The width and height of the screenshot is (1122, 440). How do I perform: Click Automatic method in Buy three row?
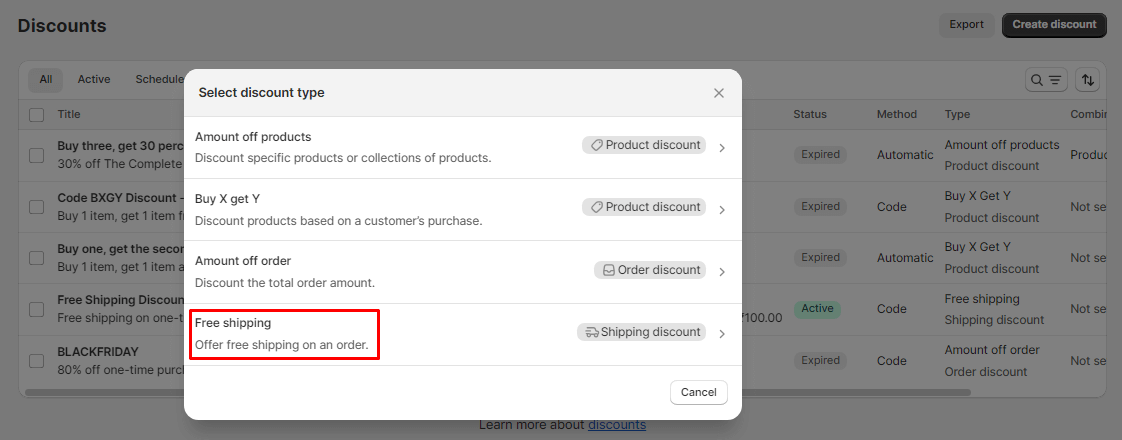click(905, 155)
